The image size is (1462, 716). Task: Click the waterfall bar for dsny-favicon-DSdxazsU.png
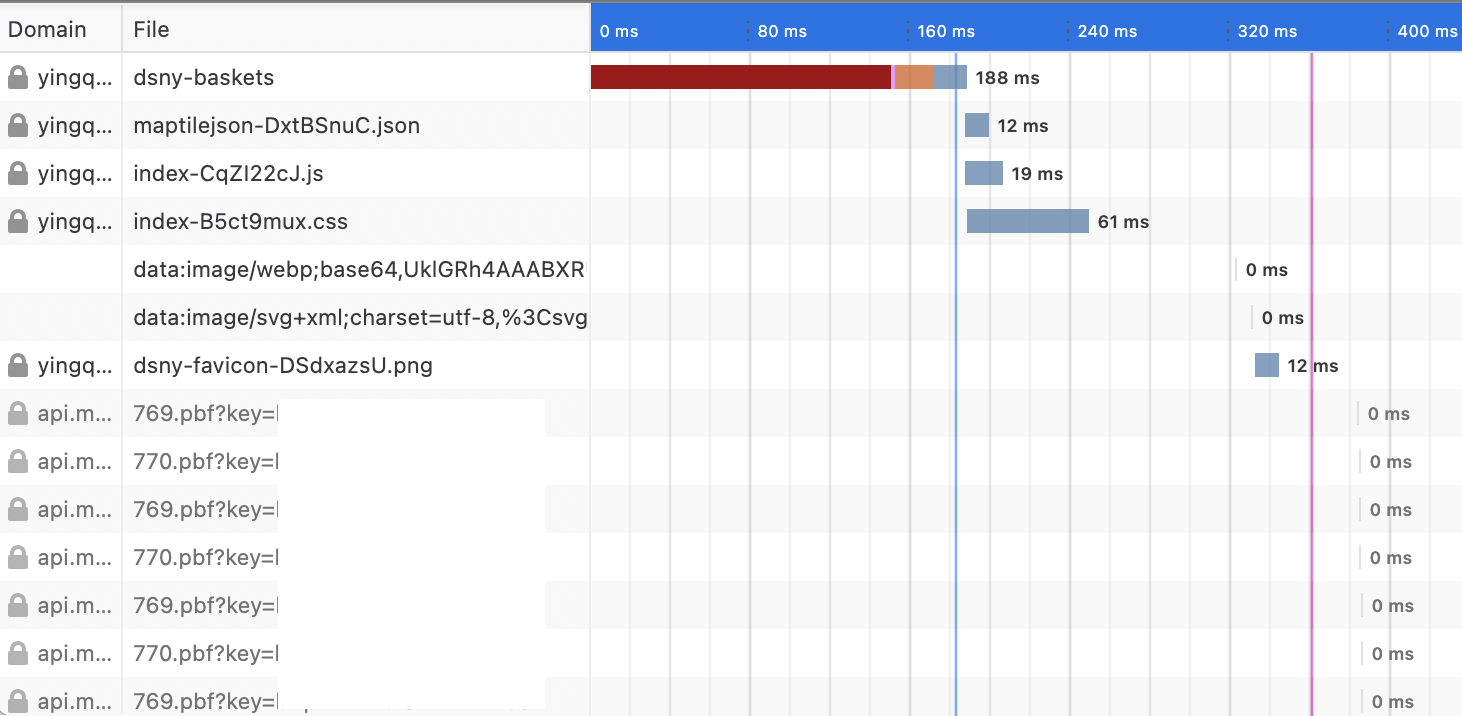point(1266,365)
